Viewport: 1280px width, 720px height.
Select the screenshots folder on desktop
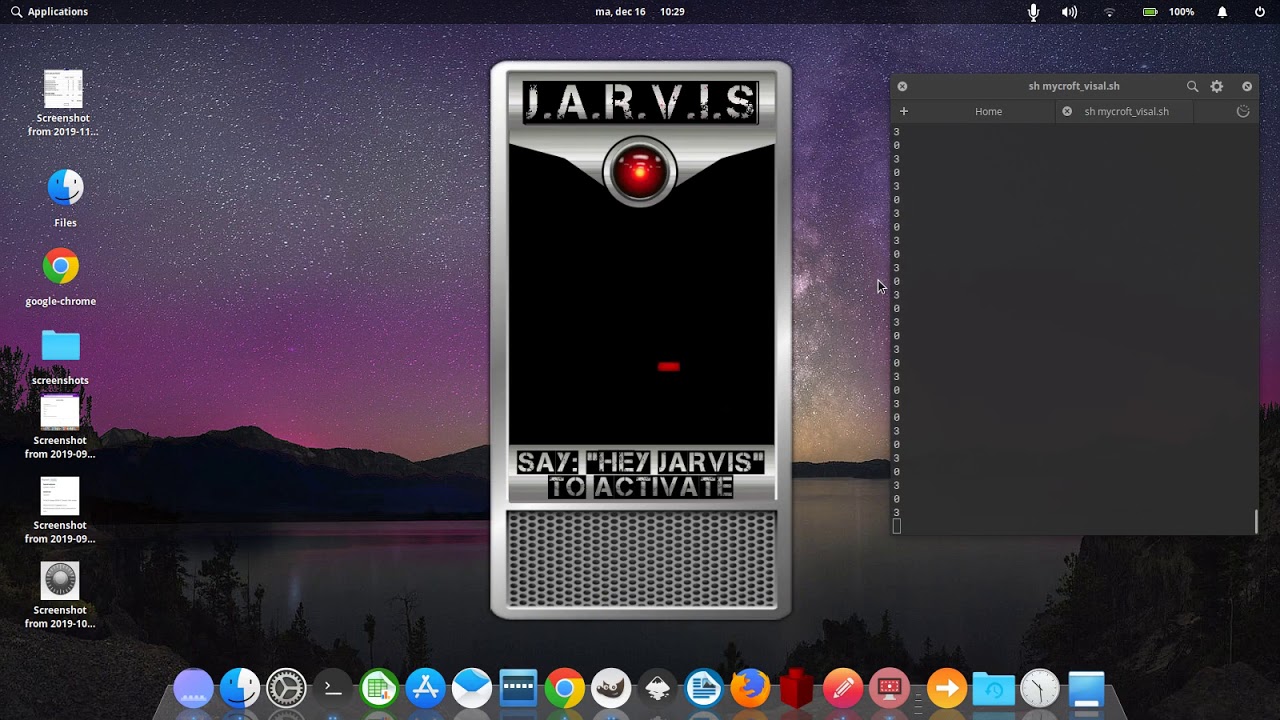60,356
